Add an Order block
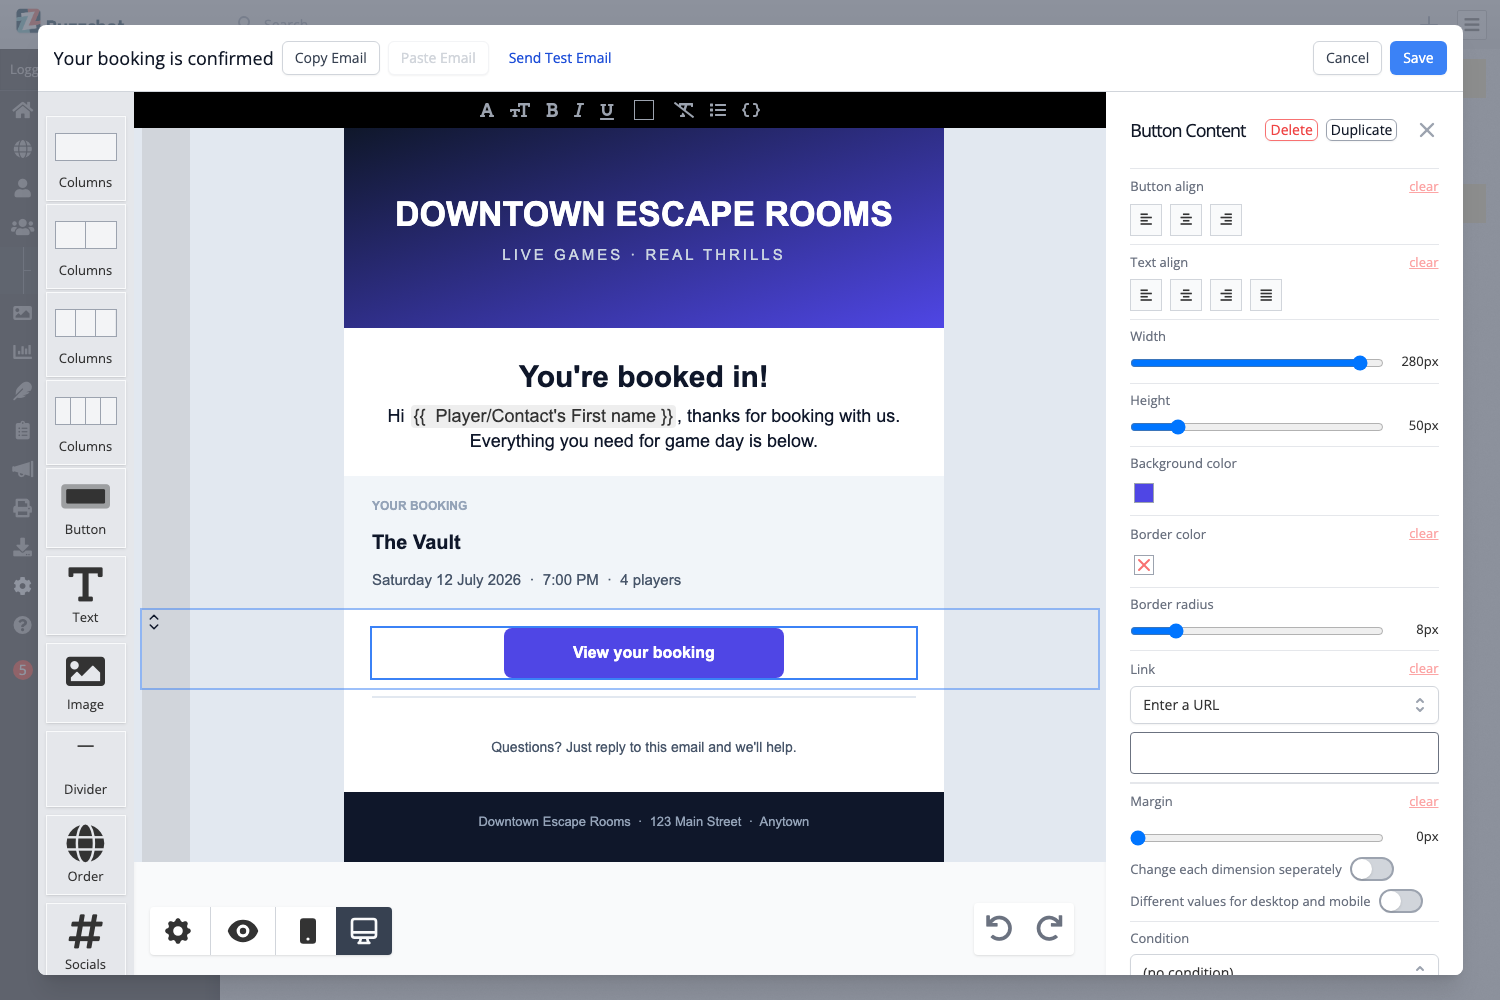This screenshot has height=1000, width=1500. pyautogui.click(x=86, y=854)
